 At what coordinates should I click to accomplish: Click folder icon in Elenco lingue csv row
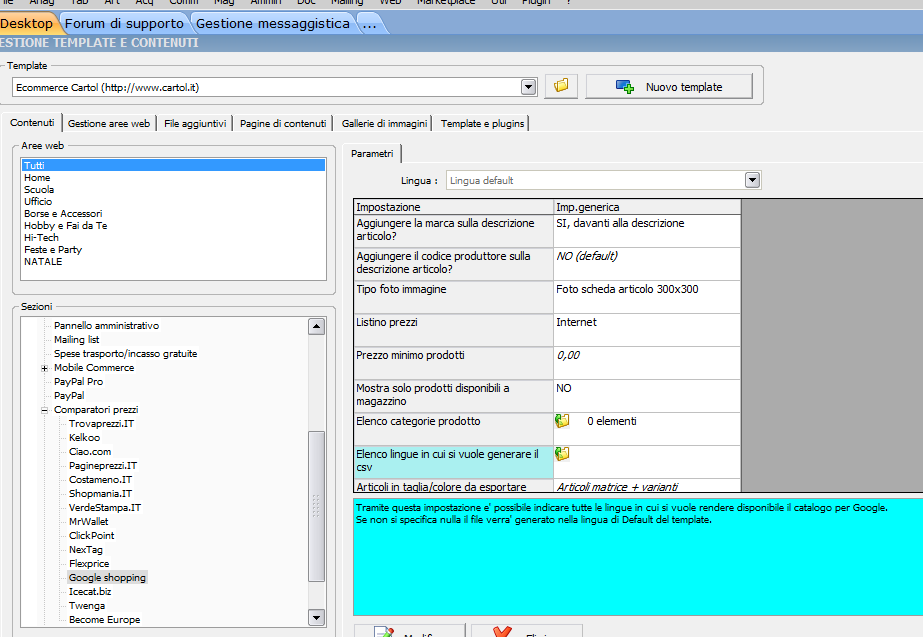(562, 454)
